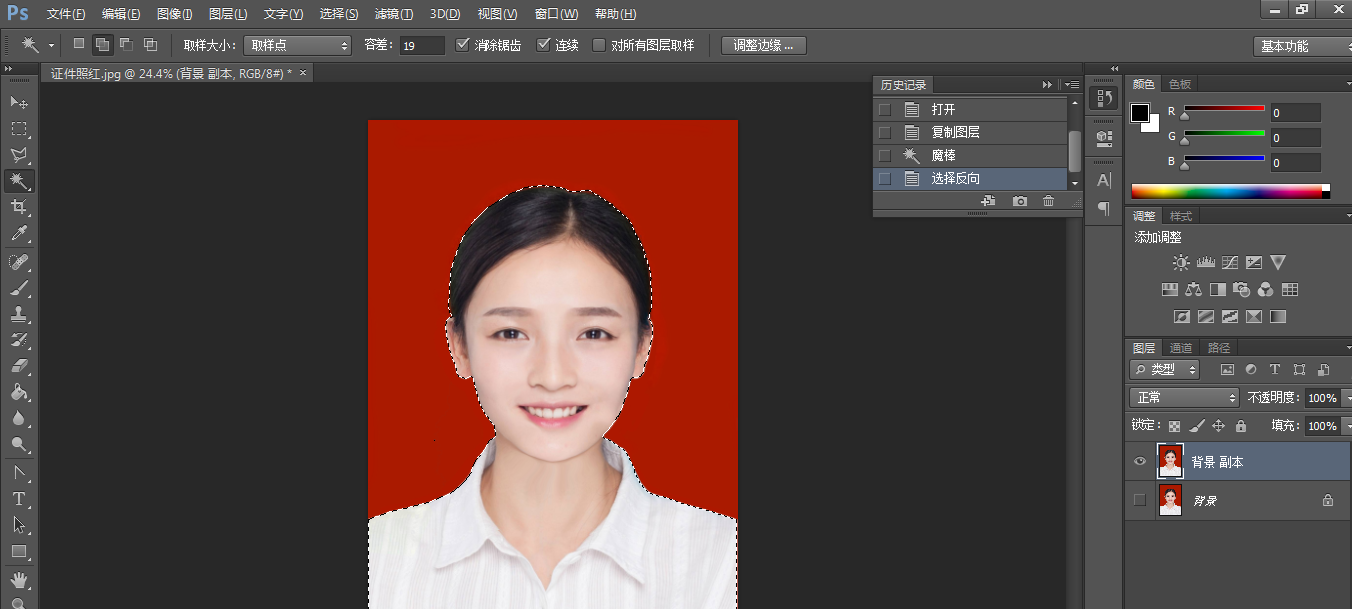
Task: Open the Magic Wand tool preset picker arrow
Action: click(x=51, y=45)
